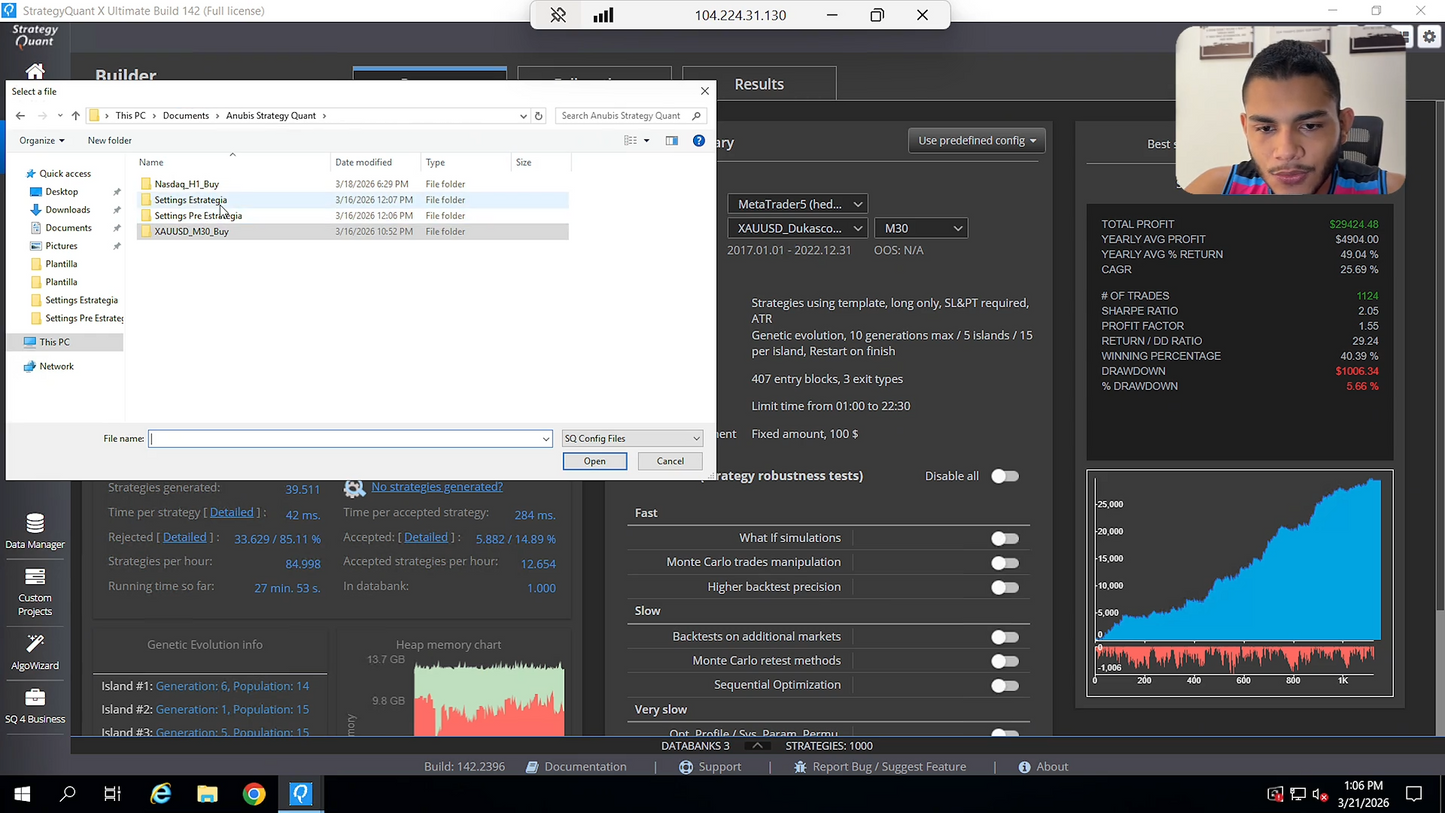Open Google Chrome from the taskbar

point(254,794)
